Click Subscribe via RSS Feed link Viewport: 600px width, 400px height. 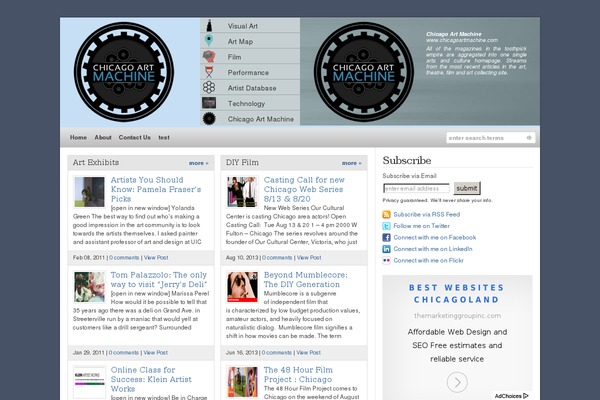[427, 214]
